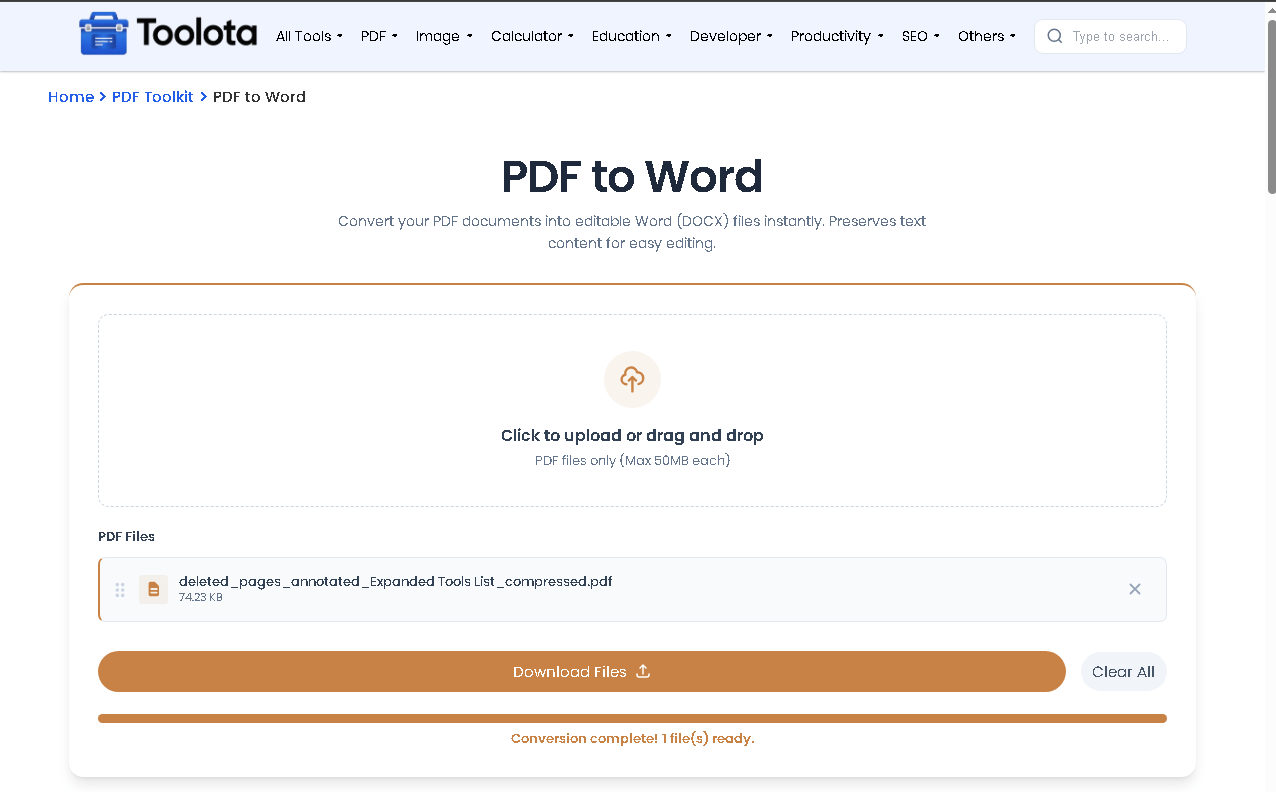Click the 'Conversion complete! 1 file(s) ready.' message
This screenshot has width=1276, height=792.
632,739
